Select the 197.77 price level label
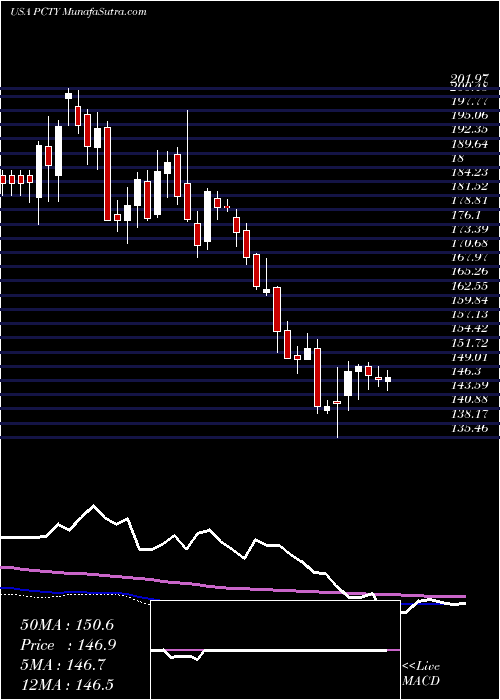This screenshot has width=500, height=700. click(x=470, y=102)
